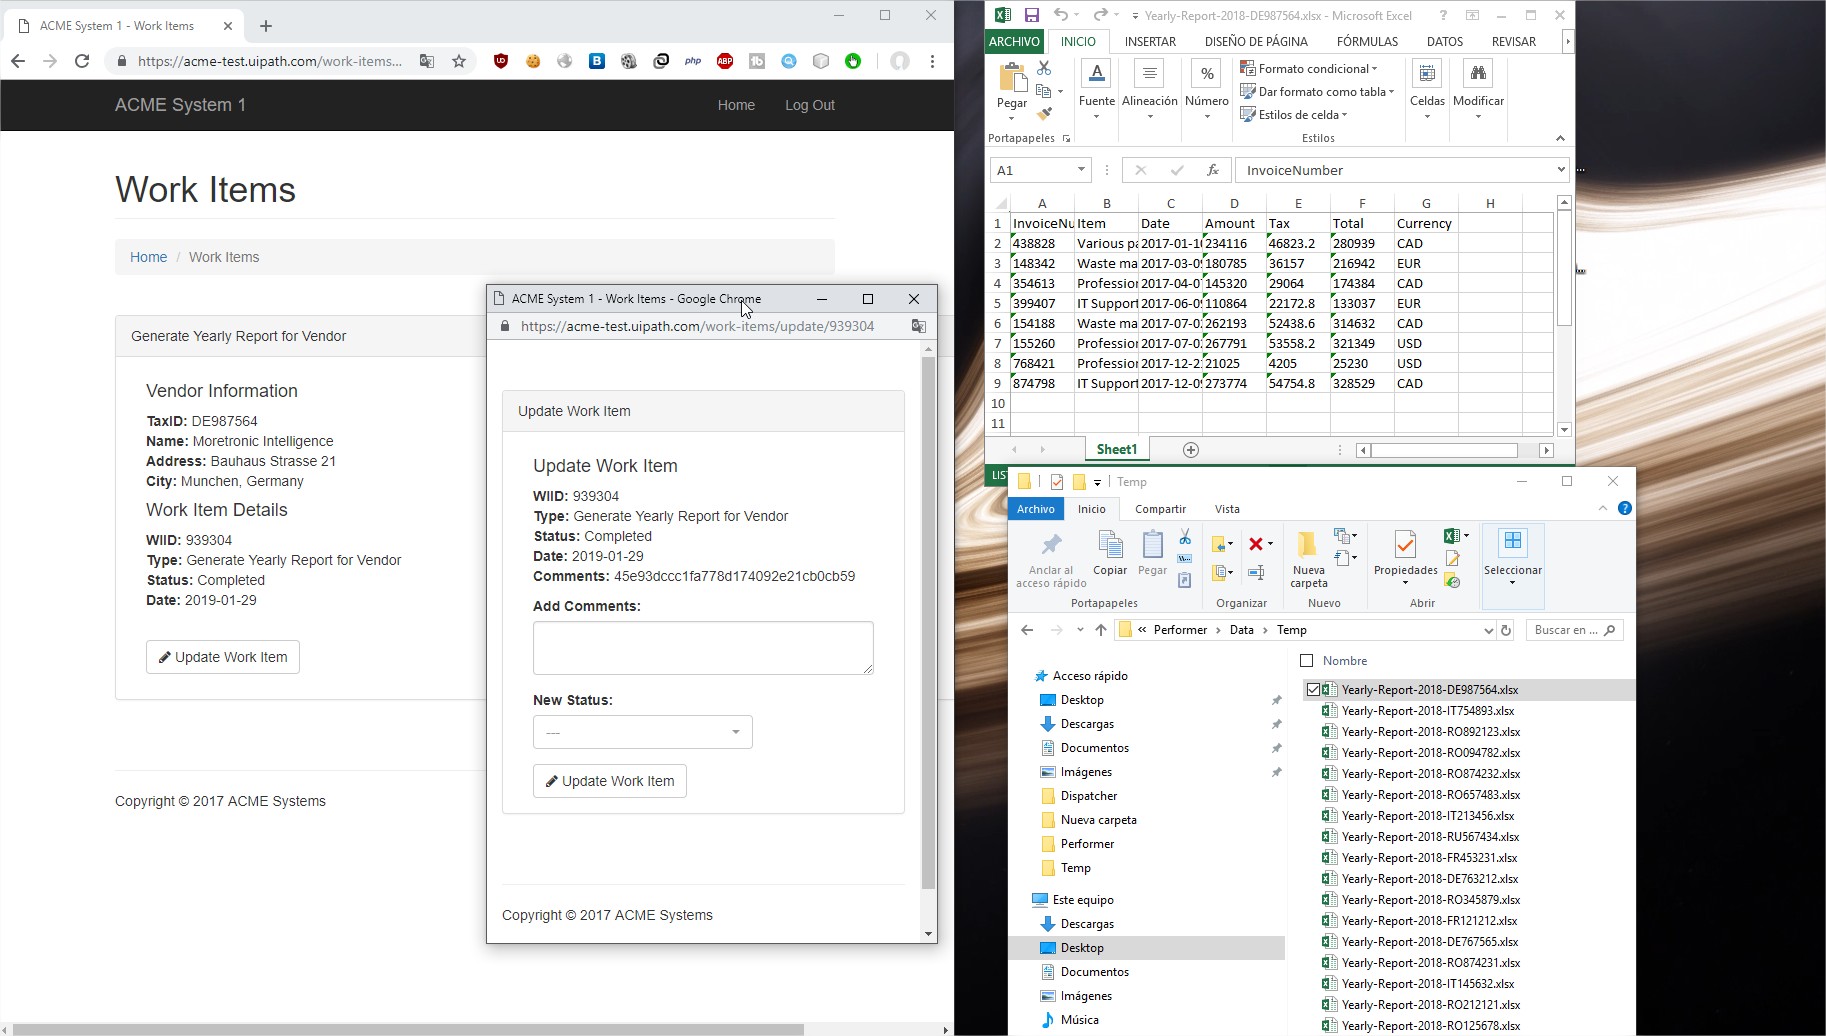This screenshot has height=1036, width=1826.
Task: Open a new Chrome tab with the plus button
Action: coord(265,26)
